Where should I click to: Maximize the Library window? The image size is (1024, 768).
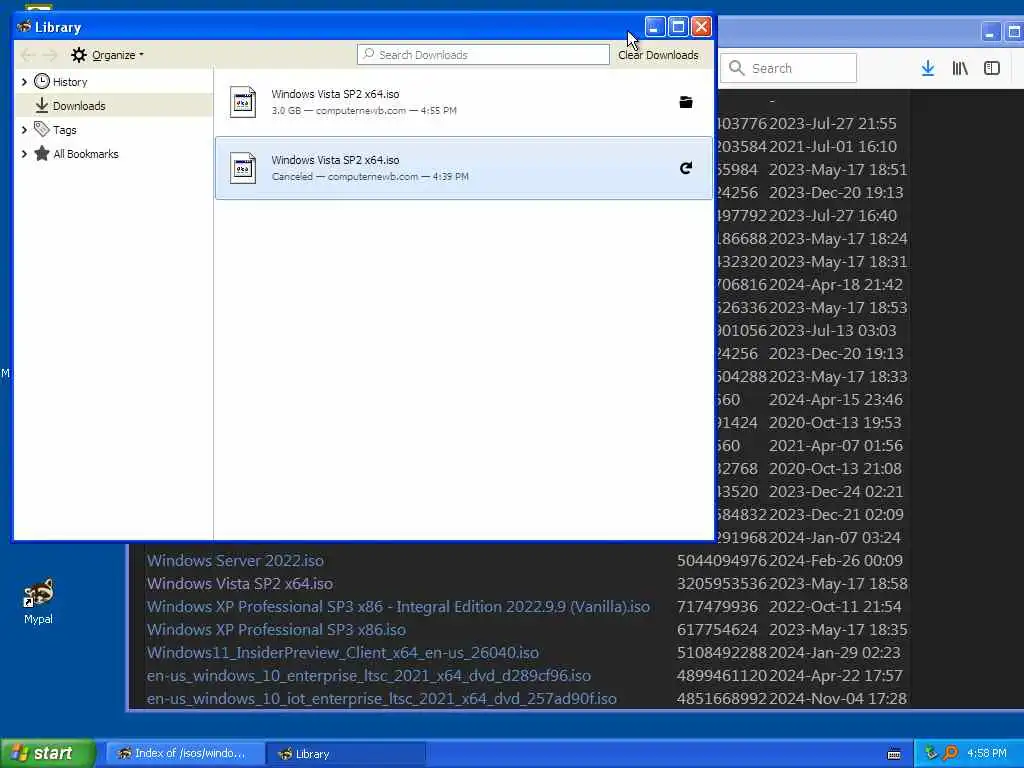click(x=678, y=27)
